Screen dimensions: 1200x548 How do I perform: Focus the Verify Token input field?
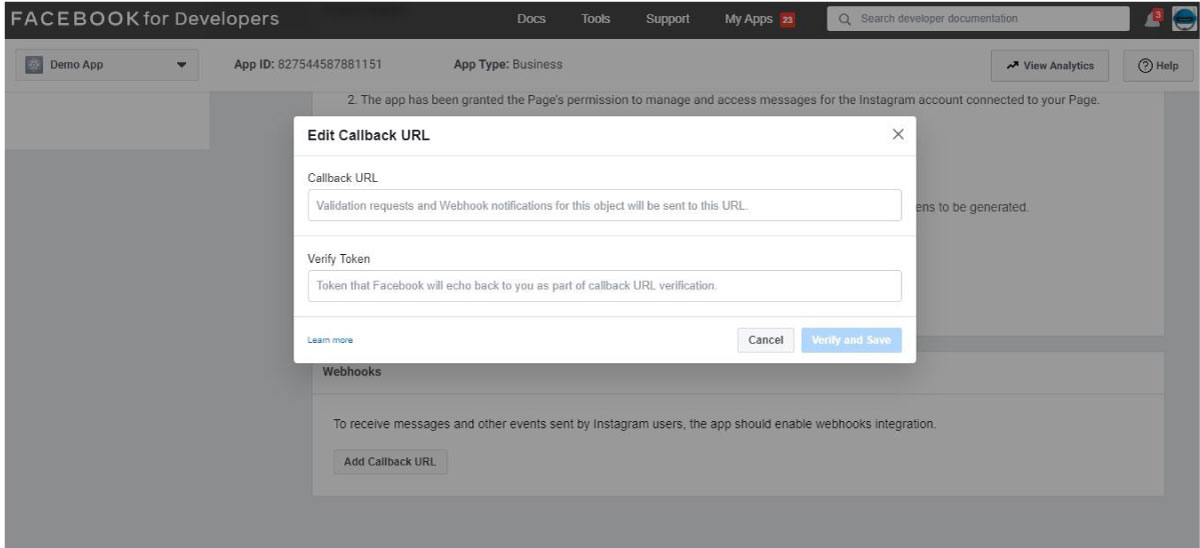pyautogui.click(x=604, y=286)
